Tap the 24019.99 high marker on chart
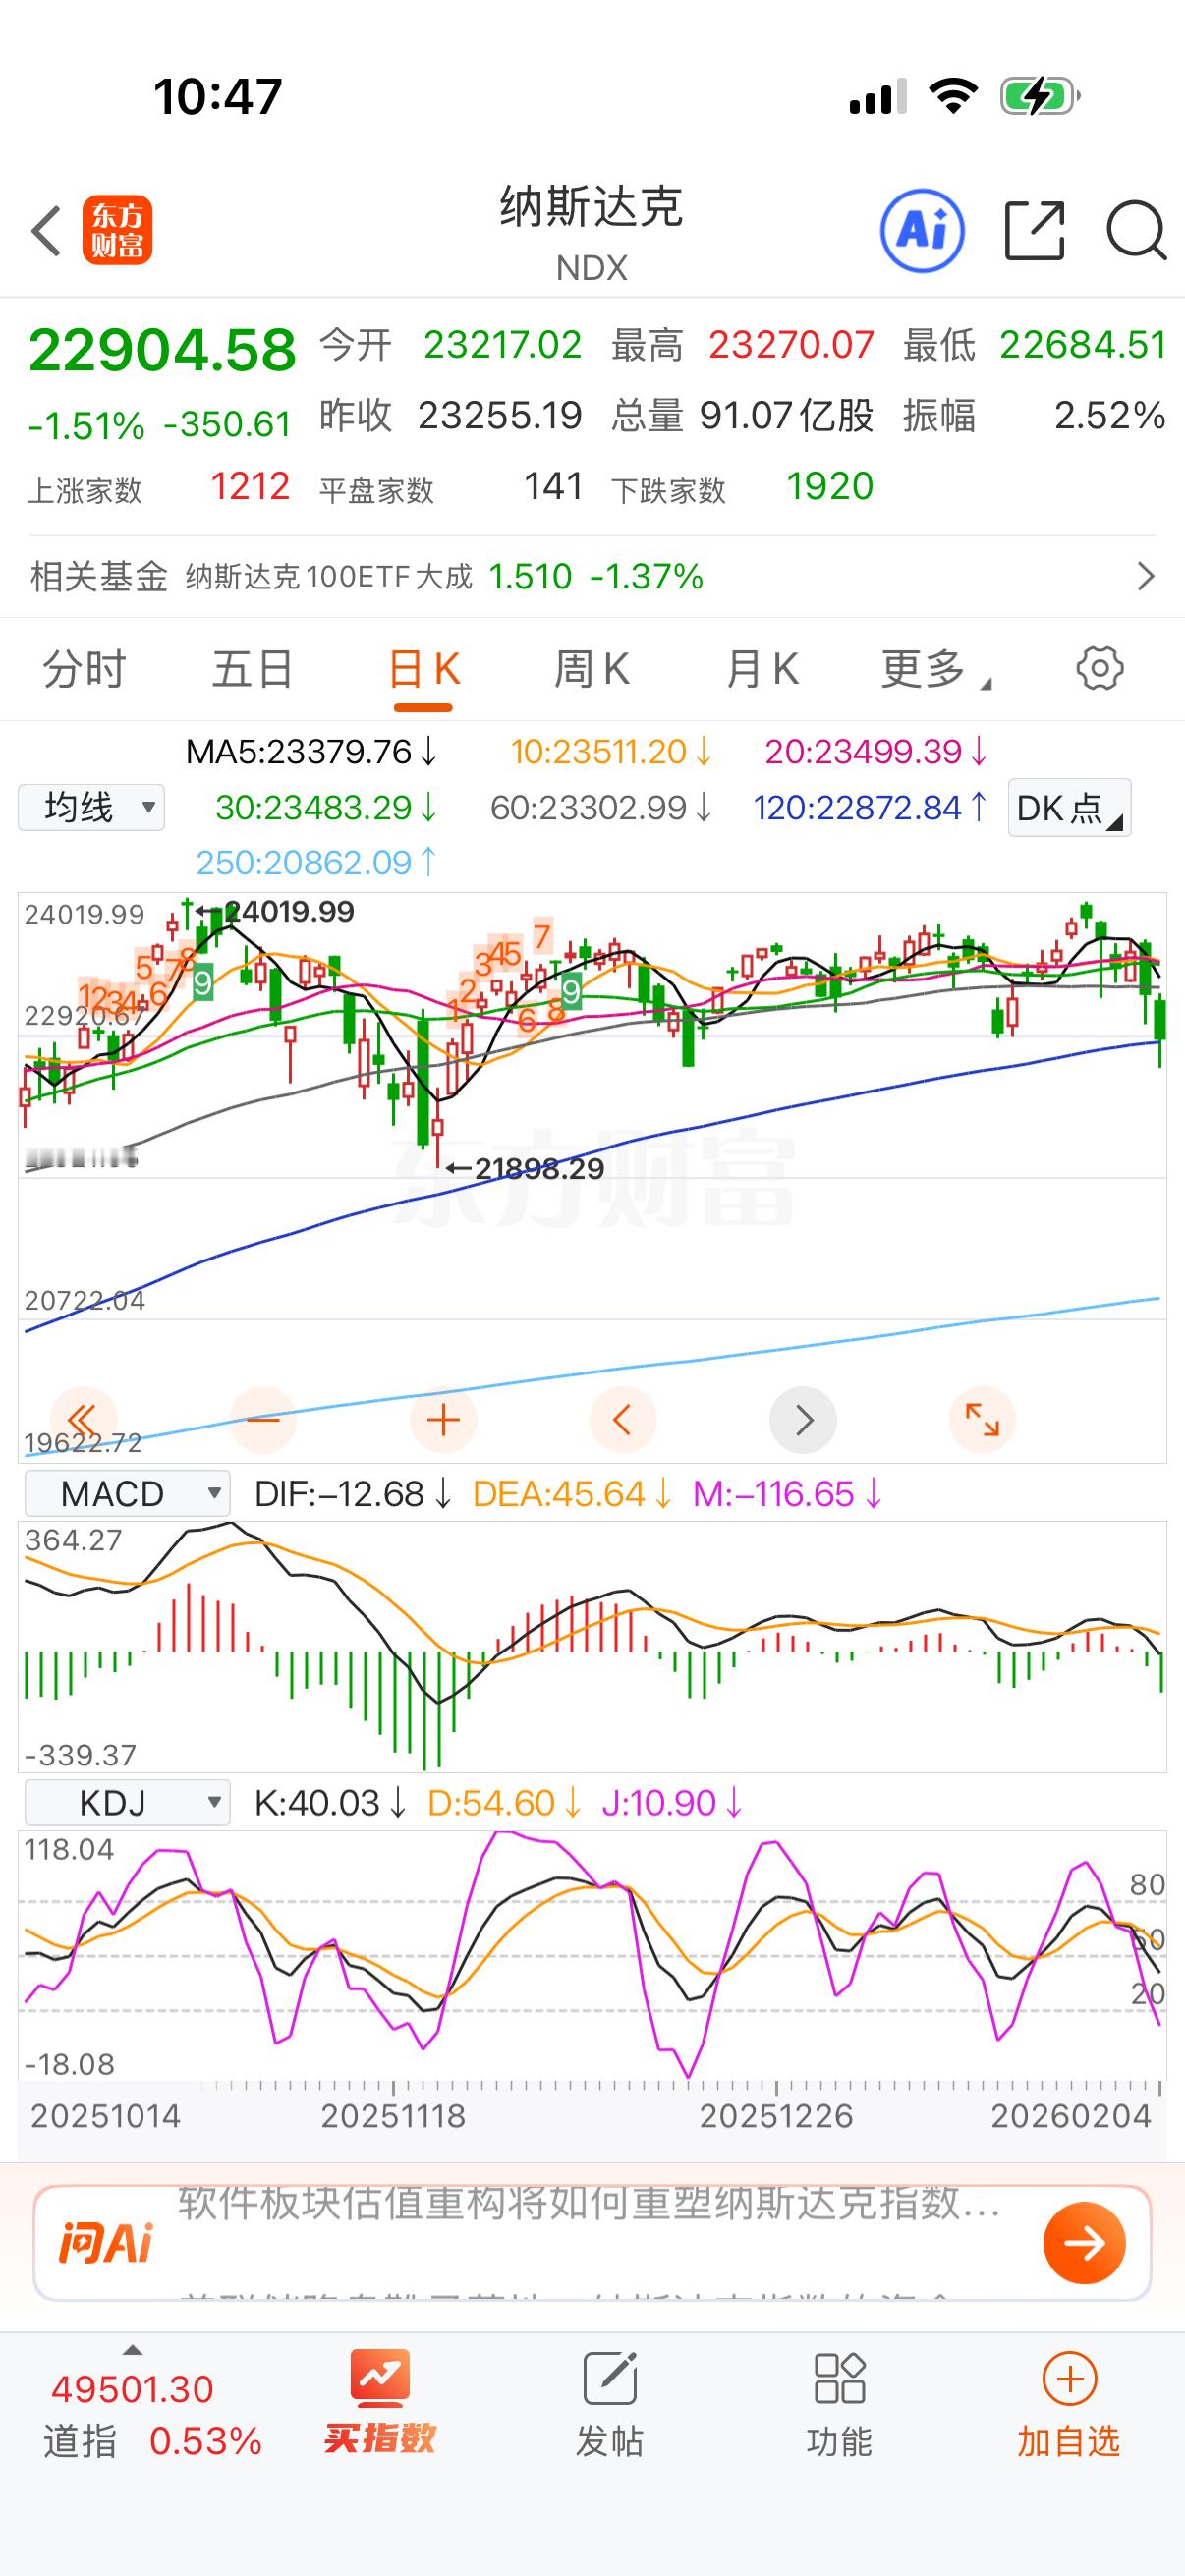This screenshot has height=2576, width=1185. tap(275, 911)
